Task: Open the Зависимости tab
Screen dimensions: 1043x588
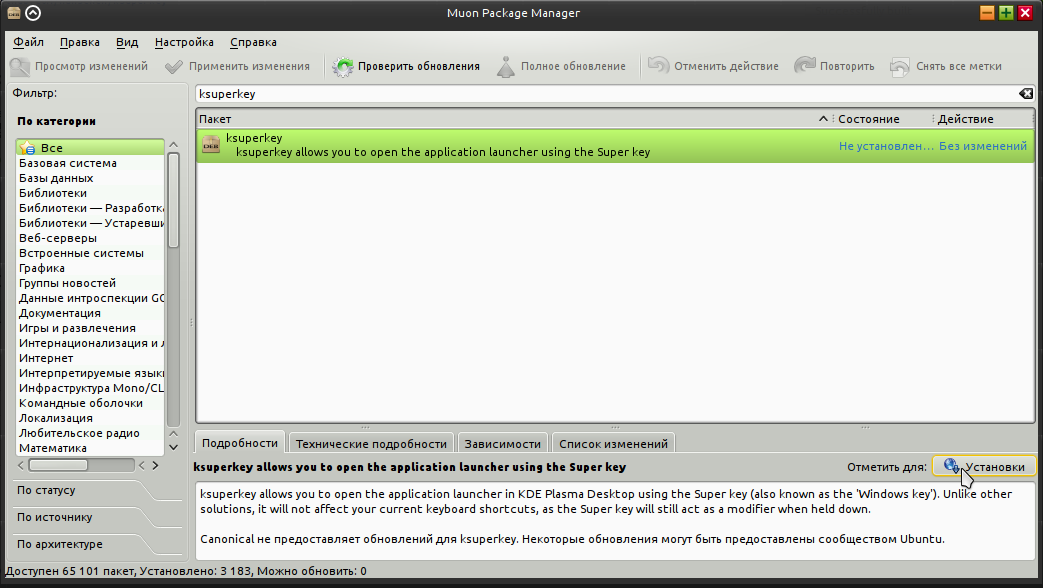Action: pos(502,444)
